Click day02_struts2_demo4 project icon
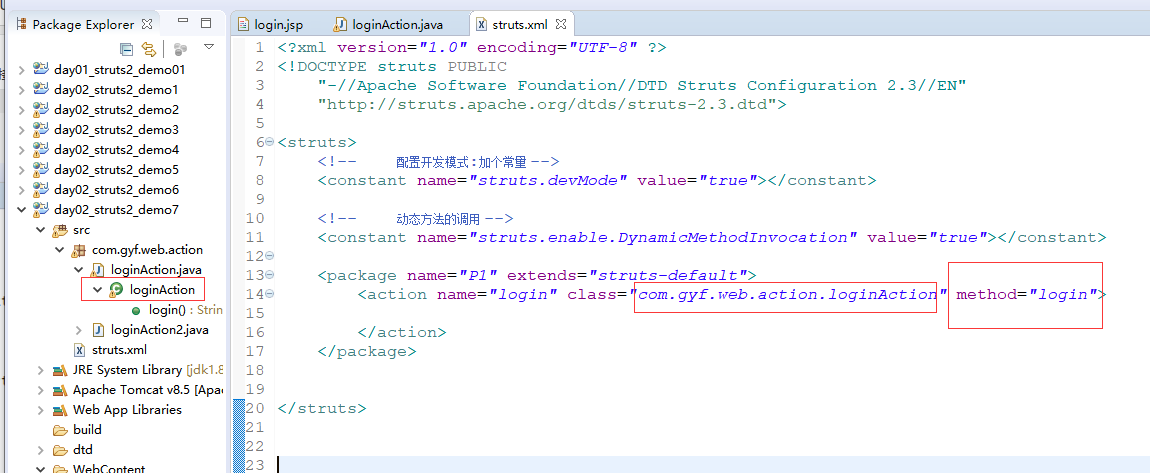 pyautogui.click(x=40, y=150)
